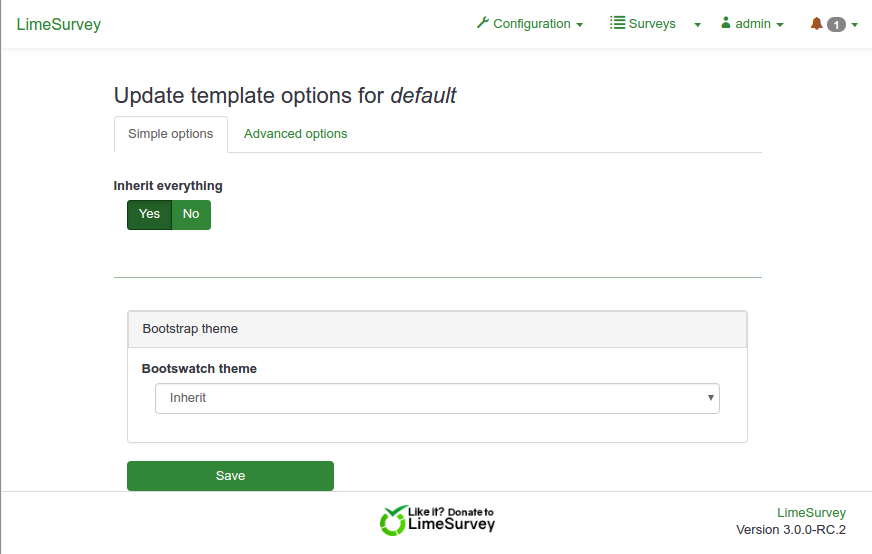The height and width of the screenshot is (554, 872).
Task: Click the notifications dropdown arrow
Action: click(x=855, y=25)
